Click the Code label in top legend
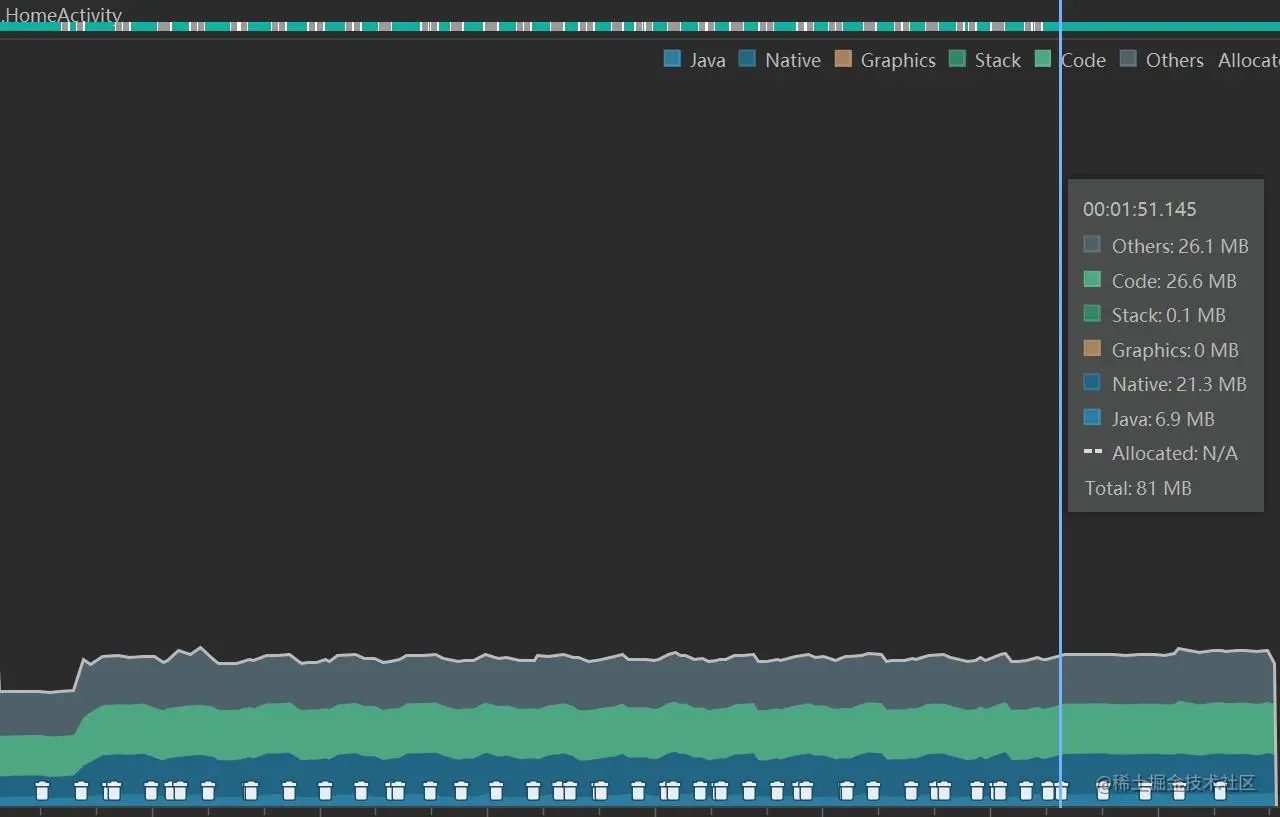 click(x=1084, y=60)
